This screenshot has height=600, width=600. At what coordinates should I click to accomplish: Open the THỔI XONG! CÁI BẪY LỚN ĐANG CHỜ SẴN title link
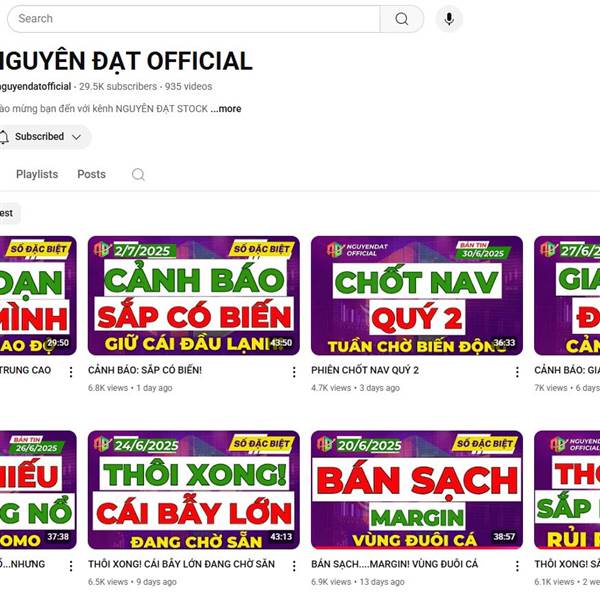pyautogui.click(x=181, y=564)
